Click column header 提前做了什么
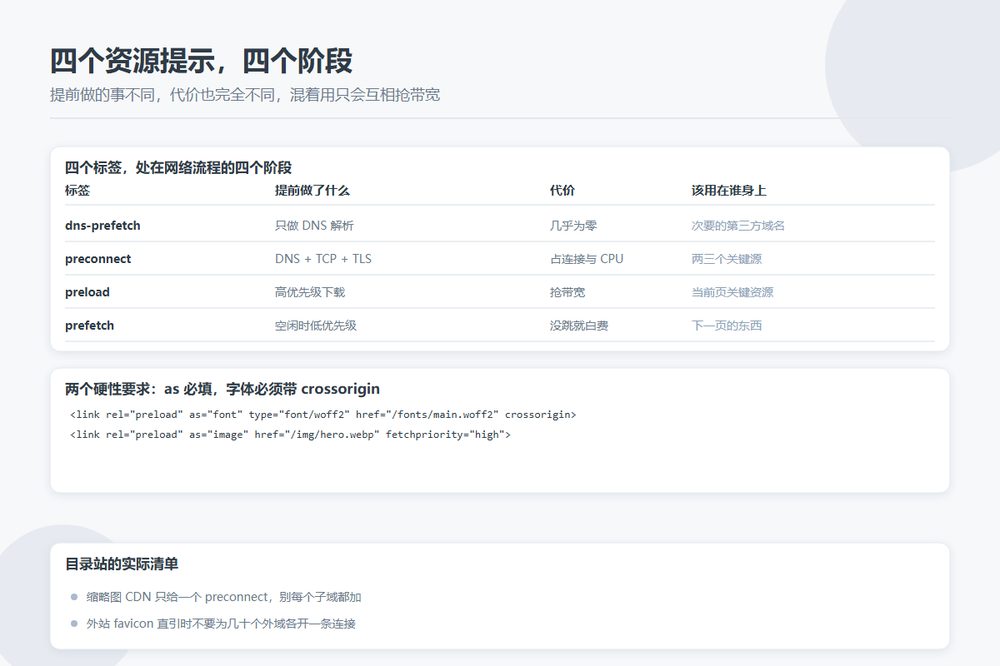 coord(312,190)
